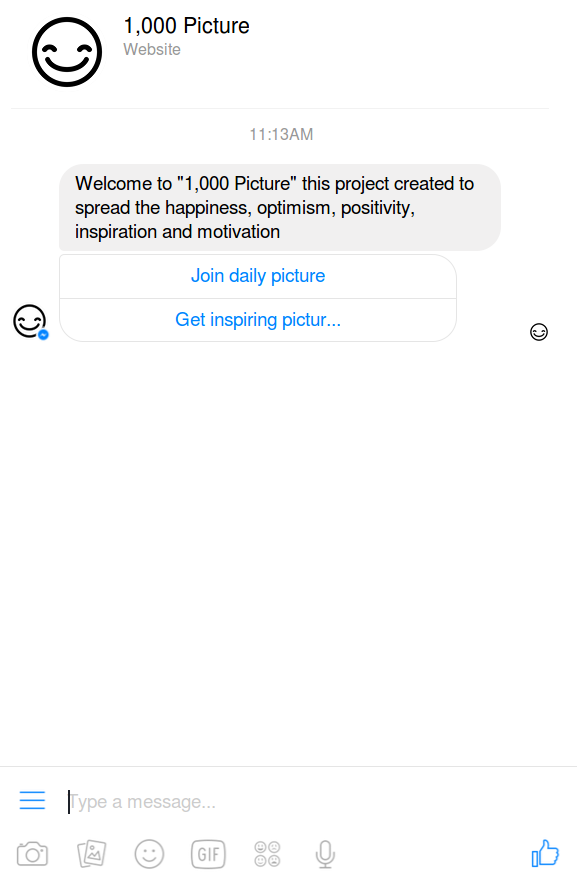Open the emoji sticker picker icon
Viewport: 577px width, 885px height.
click(x=149, y=854)
